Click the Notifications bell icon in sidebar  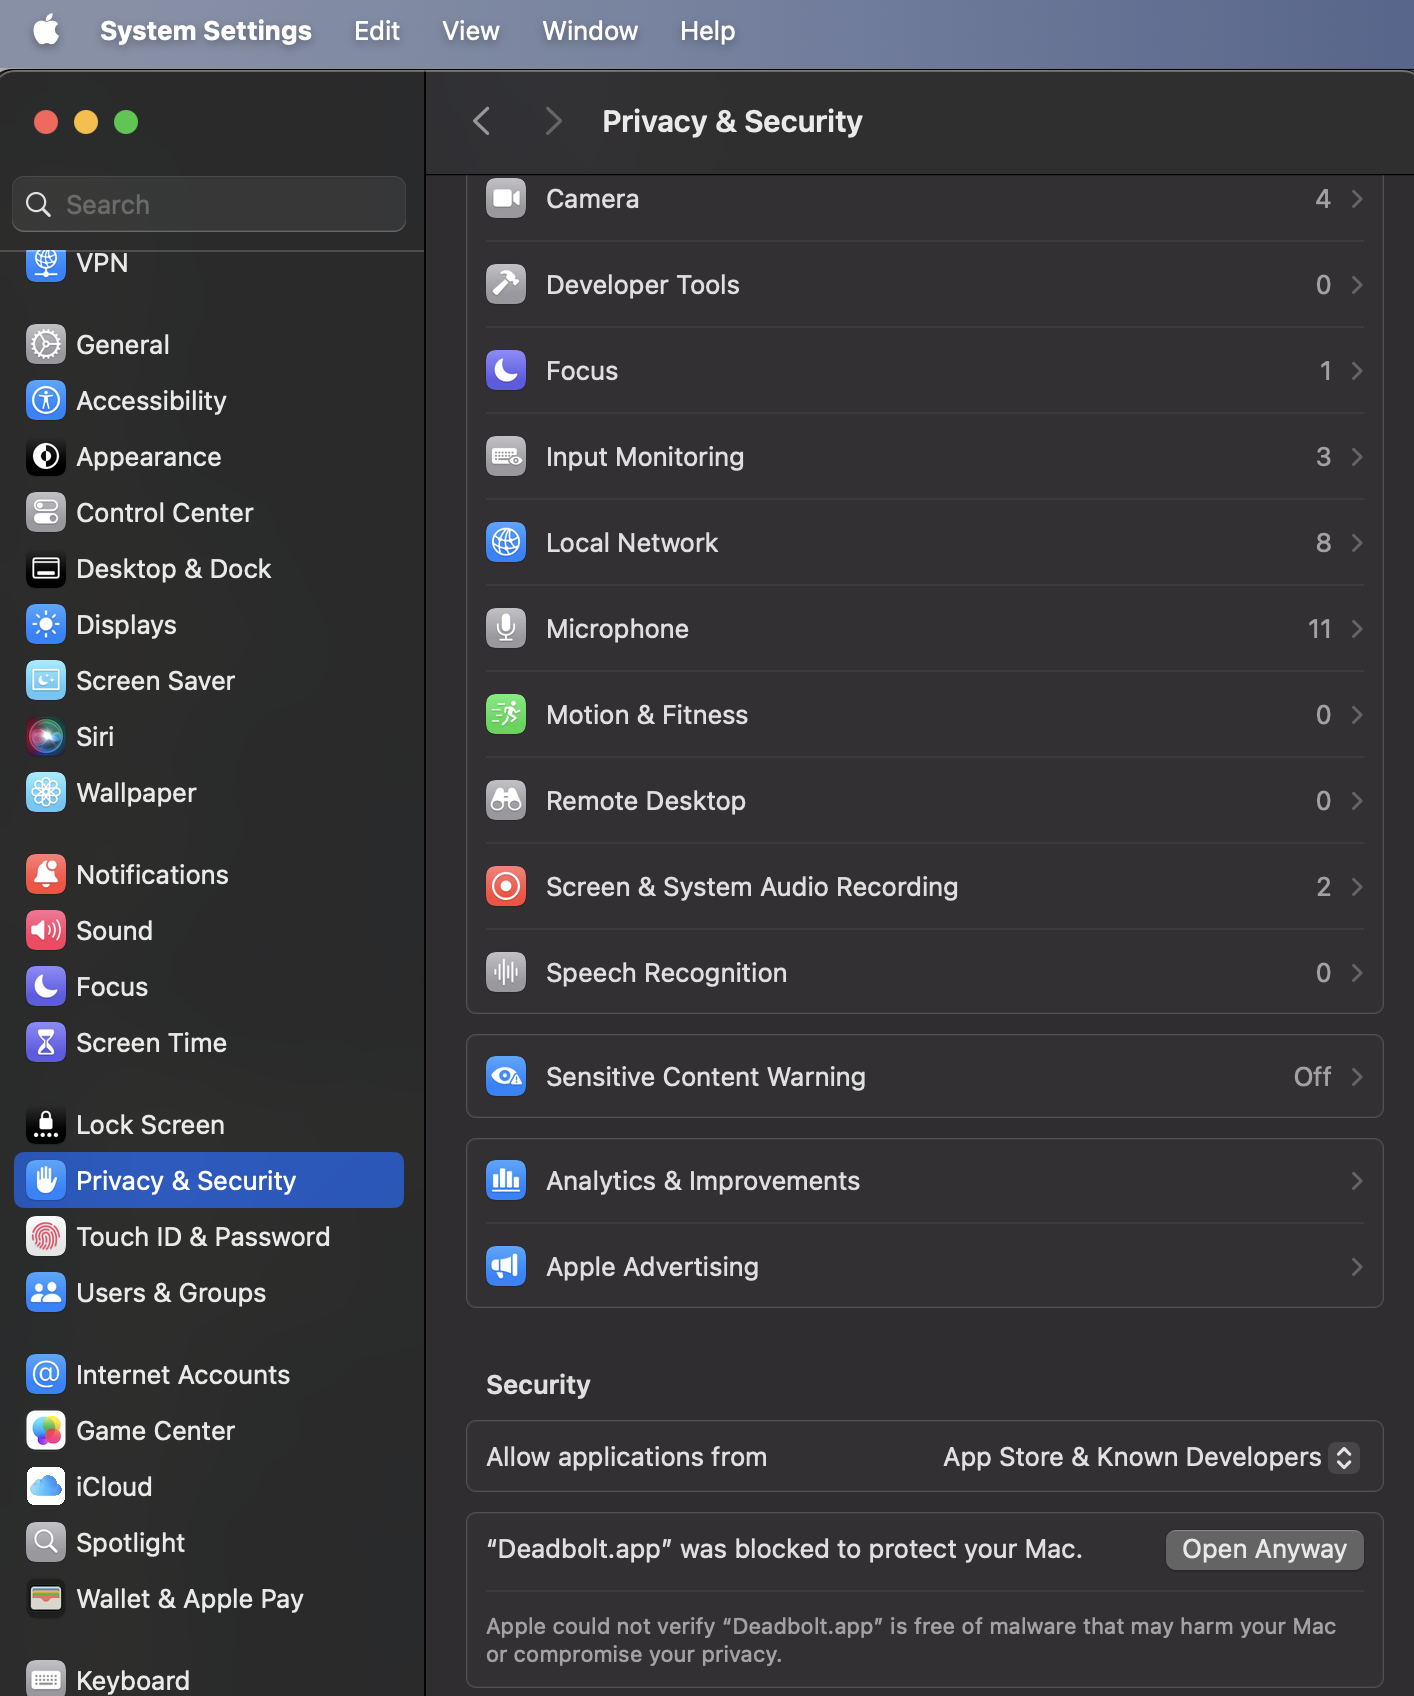pos(46,875)
